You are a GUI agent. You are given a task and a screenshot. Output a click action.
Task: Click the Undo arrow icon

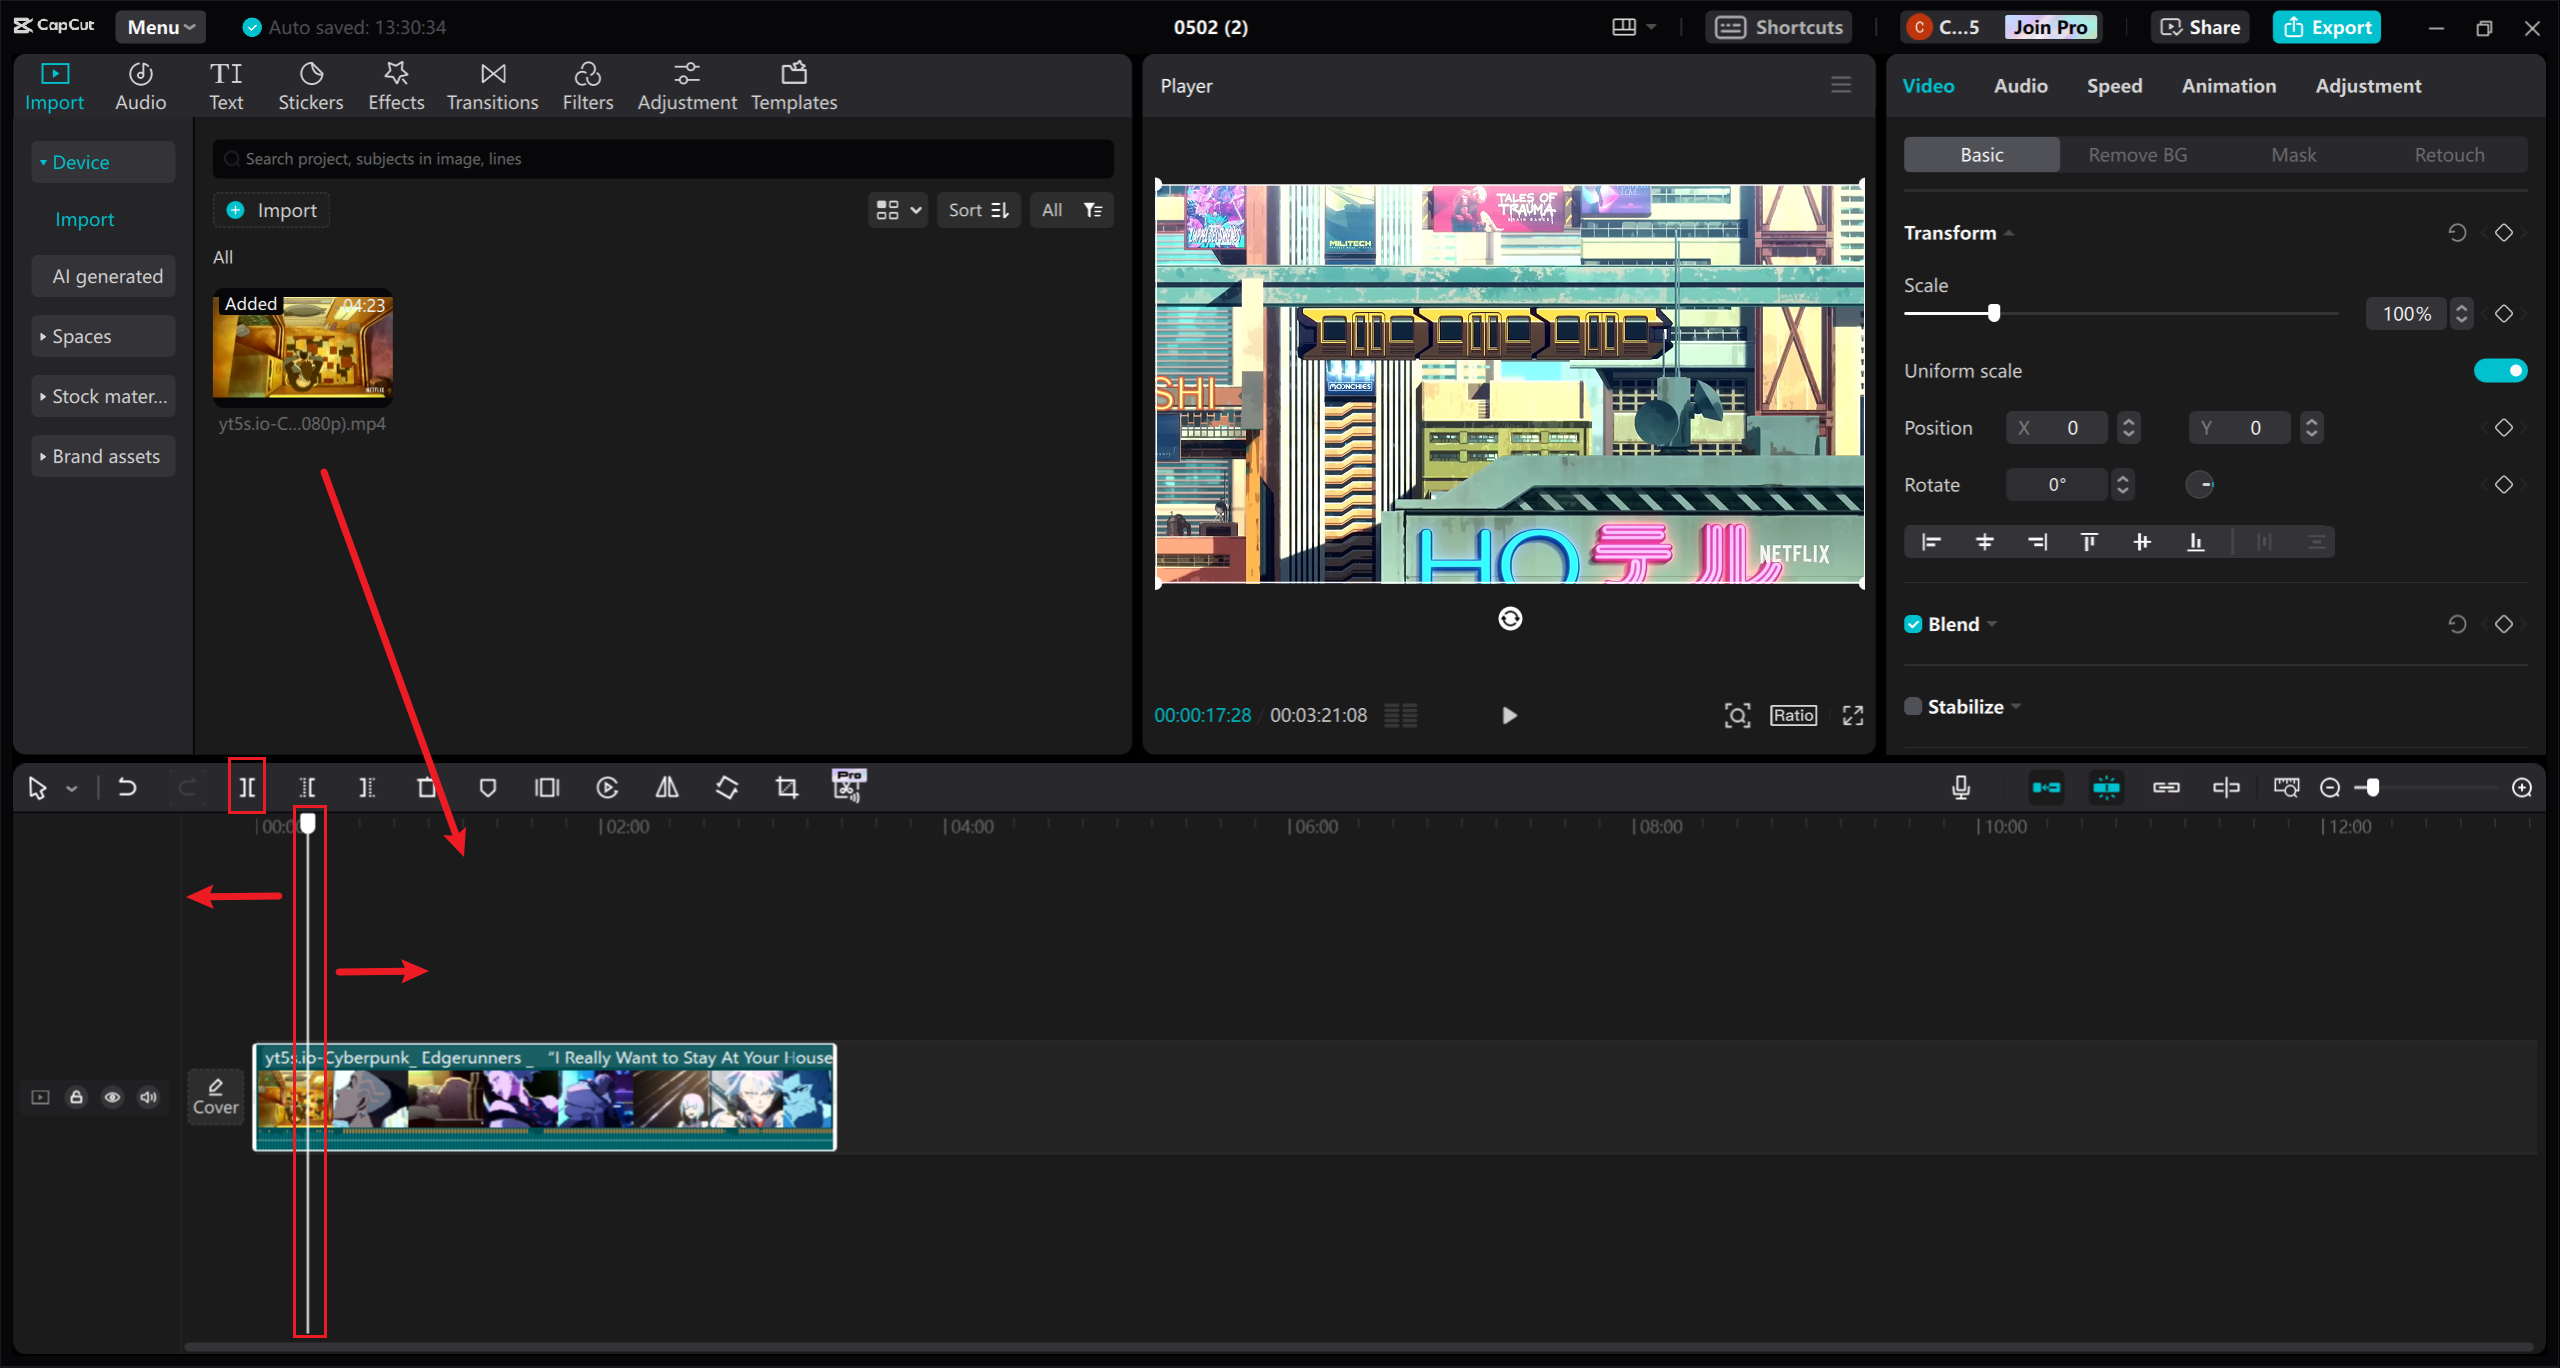click(x=127, y=788)
